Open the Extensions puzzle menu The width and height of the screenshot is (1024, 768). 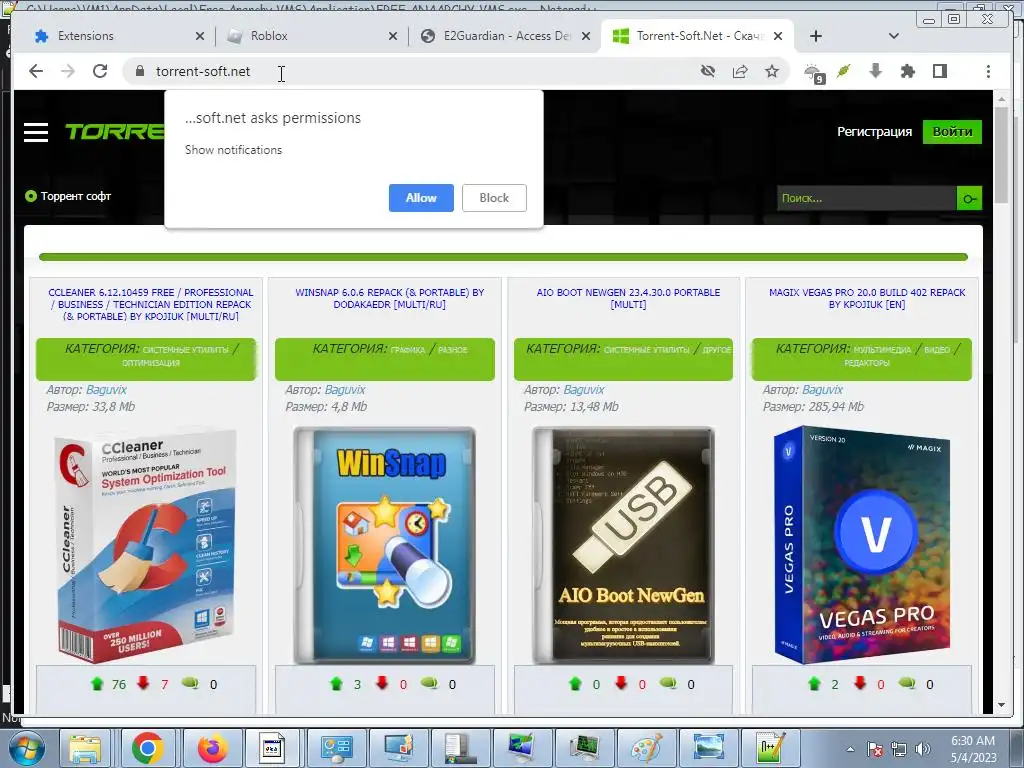[x=908, y=71]
